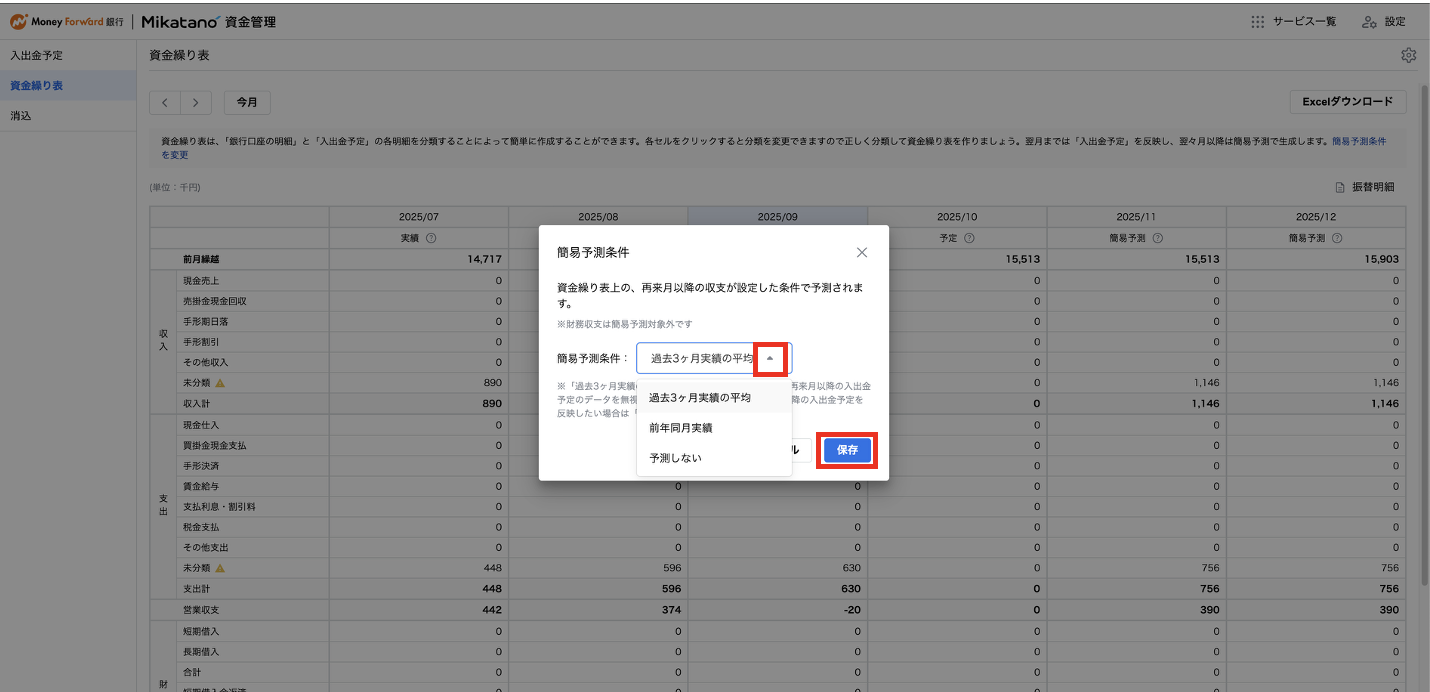
Task: Follow the 簡易予測条件を変更 link
Action: (x=1358, y=141)
